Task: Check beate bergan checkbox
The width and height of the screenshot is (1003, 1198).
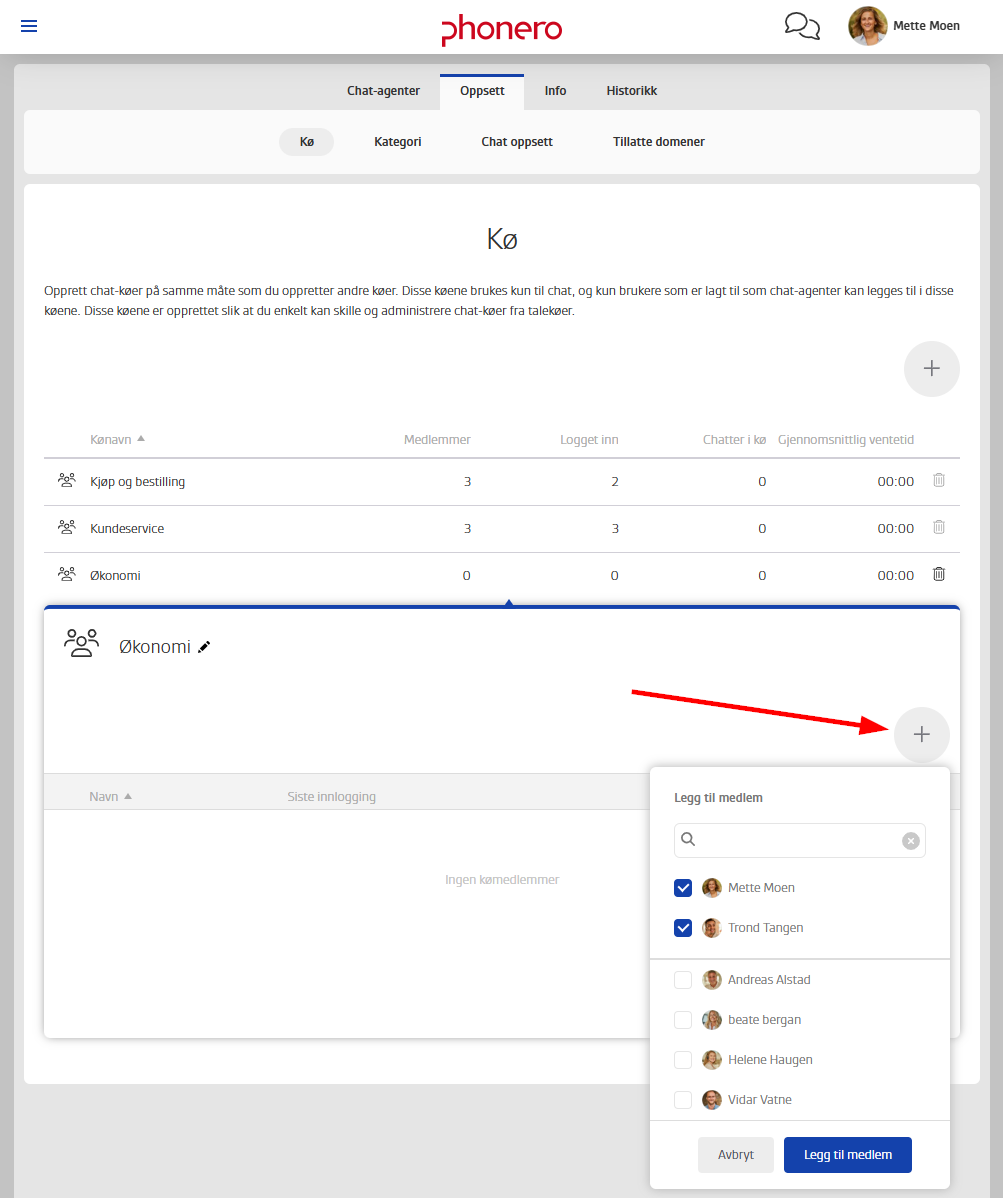Action: coord(683,1020)
